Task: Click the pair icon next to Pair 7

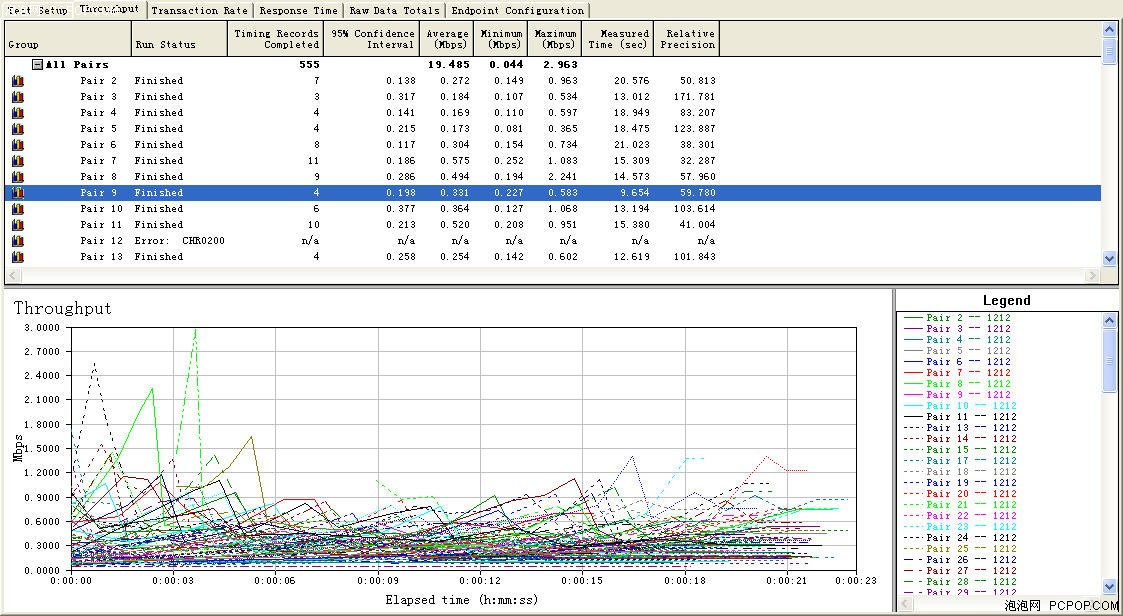Action: 18,161
